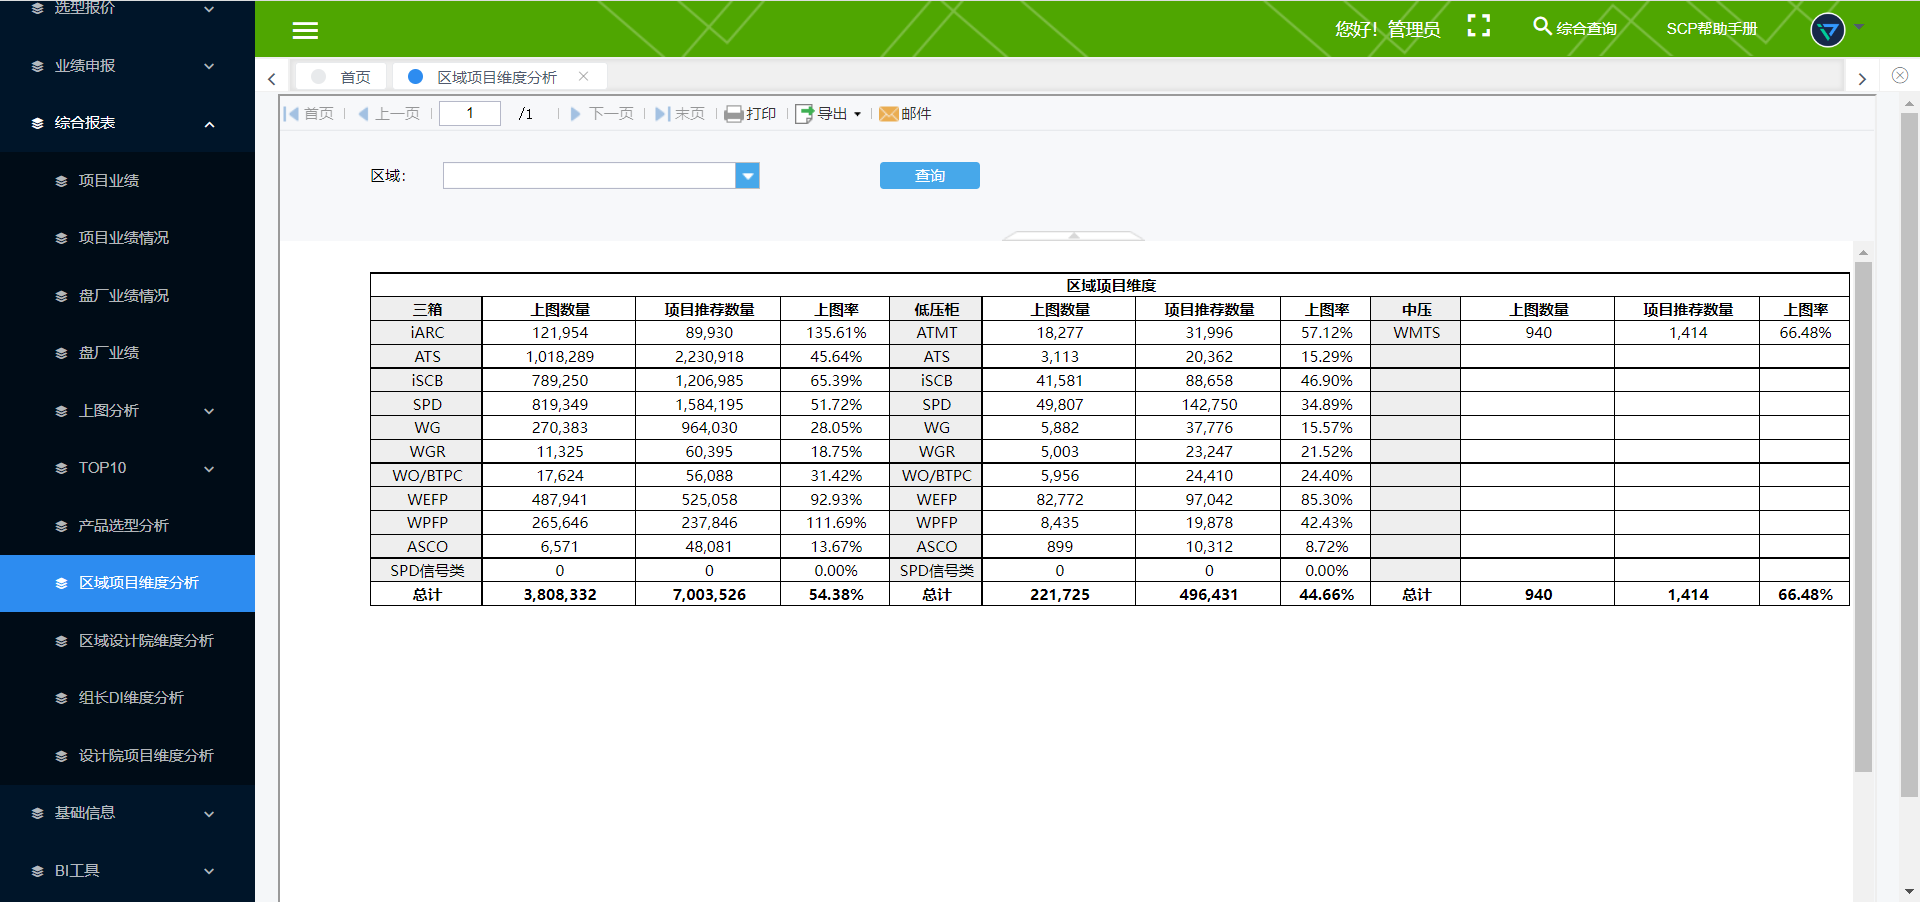Open 综合查询 search in the header
Image resolution: width=1920 pixels, height=902 pixels.
(x=1575, y=28)
